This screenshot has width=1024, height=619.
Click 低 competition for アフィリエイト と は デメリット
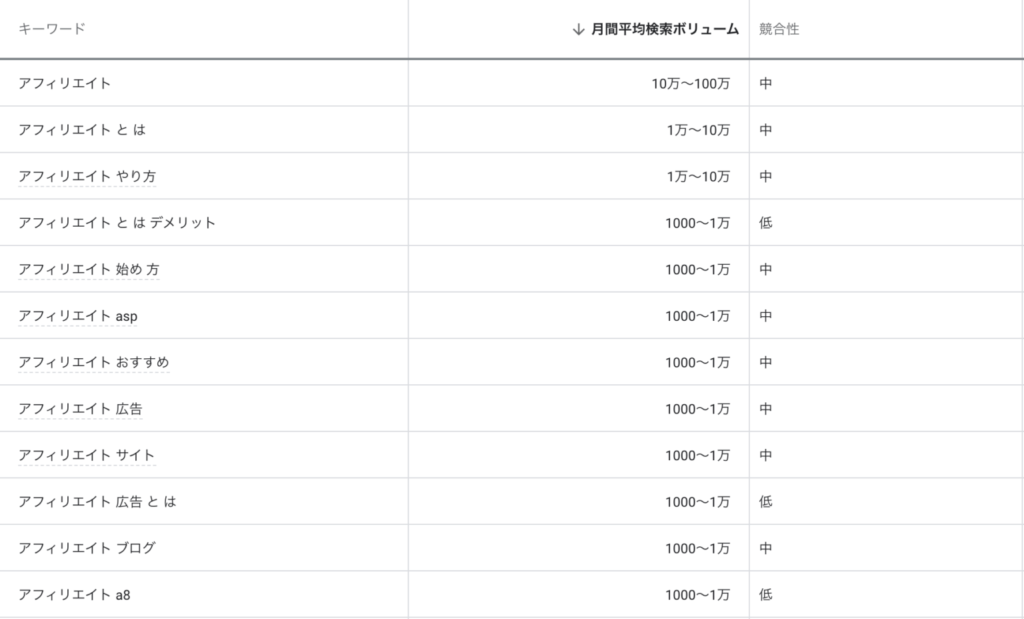[x=765, y=223]
